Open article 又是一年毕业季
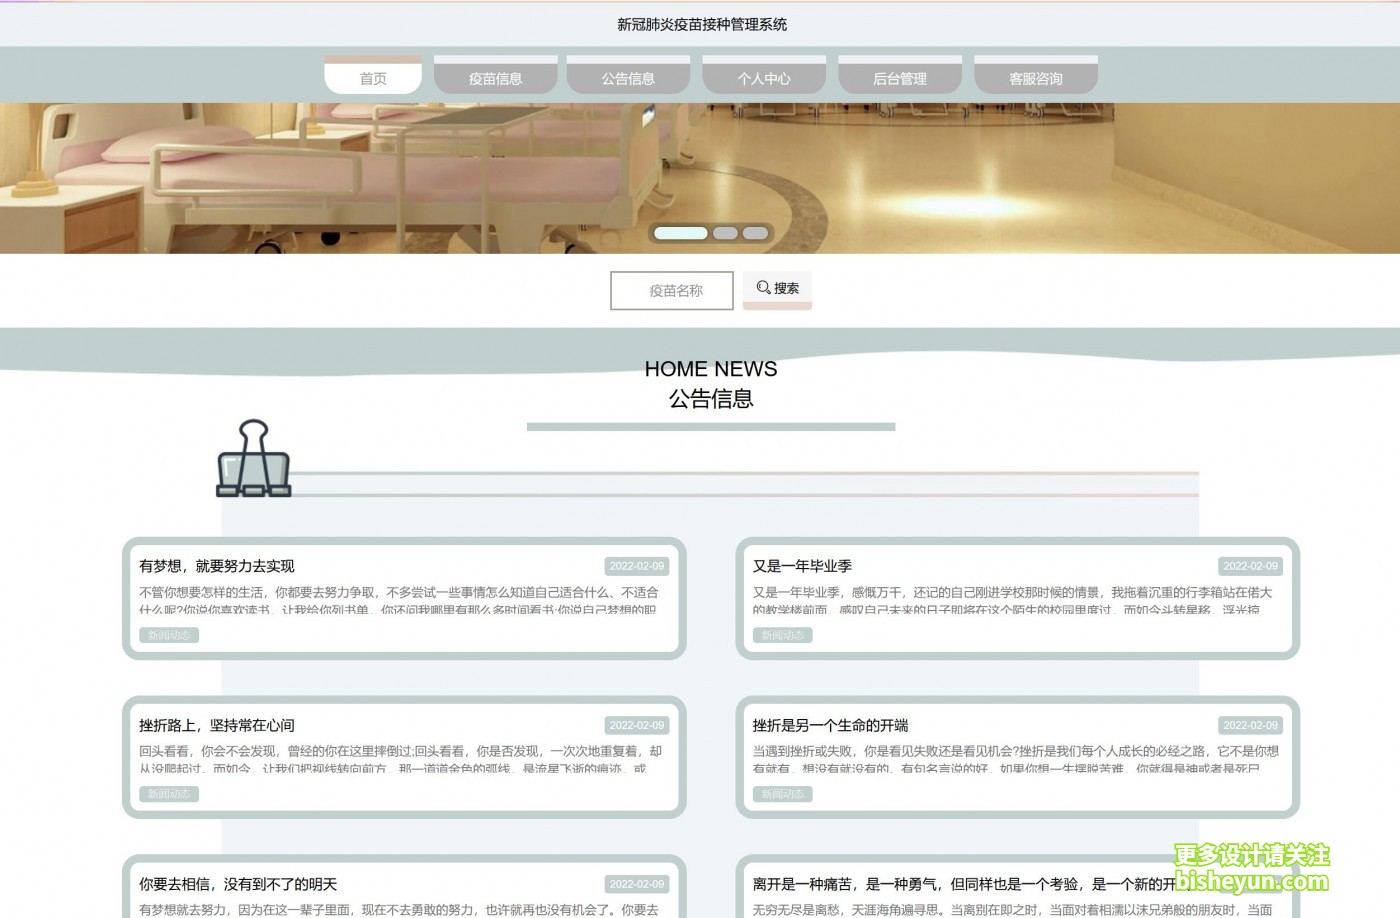The image size is (1400, 918). click(x=802, y=566)
